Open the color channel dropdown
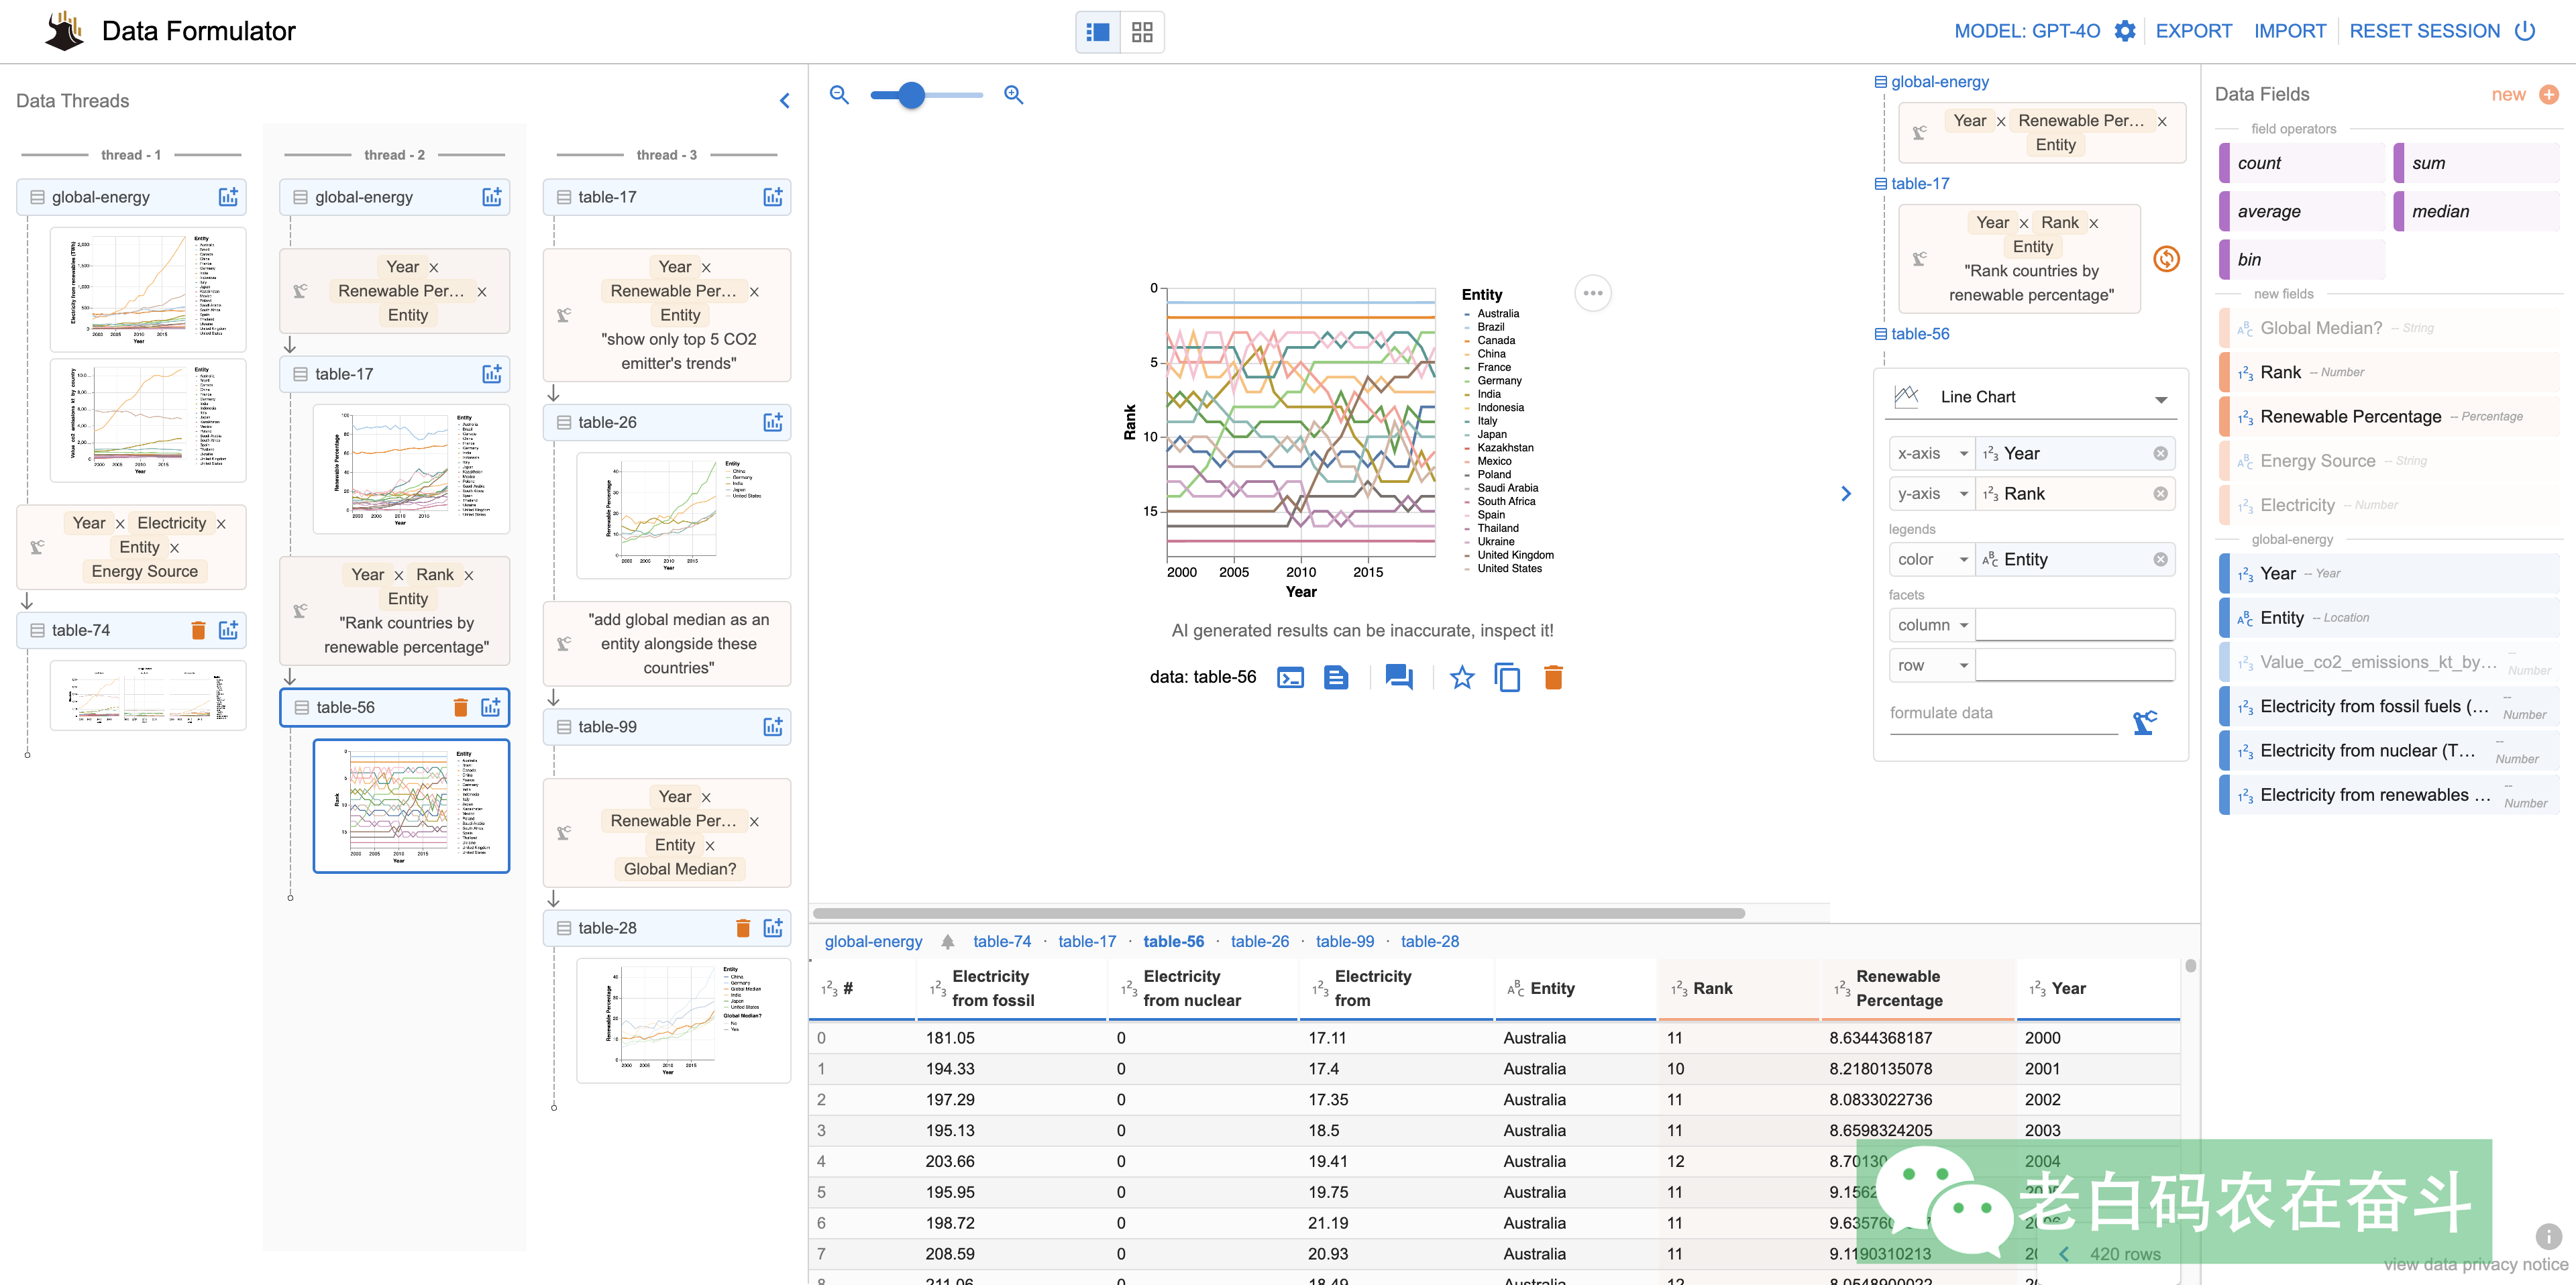Image resolution: width=2576 pixels, height=1285 pixels. [1931, 560]
